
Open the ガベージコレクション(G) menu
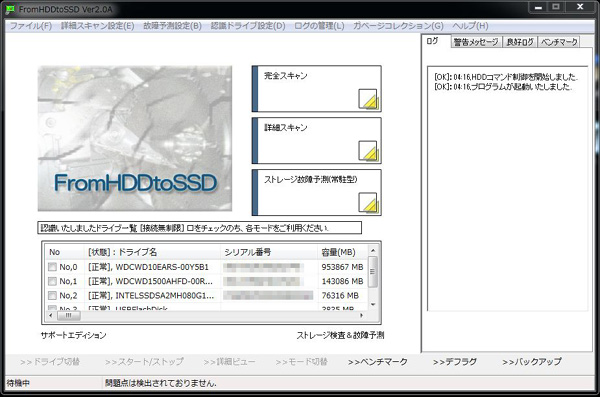[398, 26]
